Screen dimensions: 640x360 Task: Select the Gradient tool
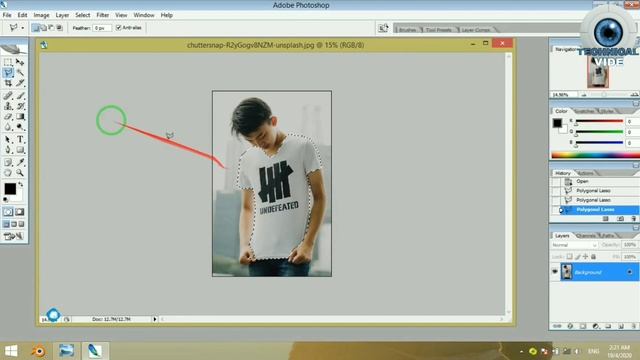click(x=20, y=117)
